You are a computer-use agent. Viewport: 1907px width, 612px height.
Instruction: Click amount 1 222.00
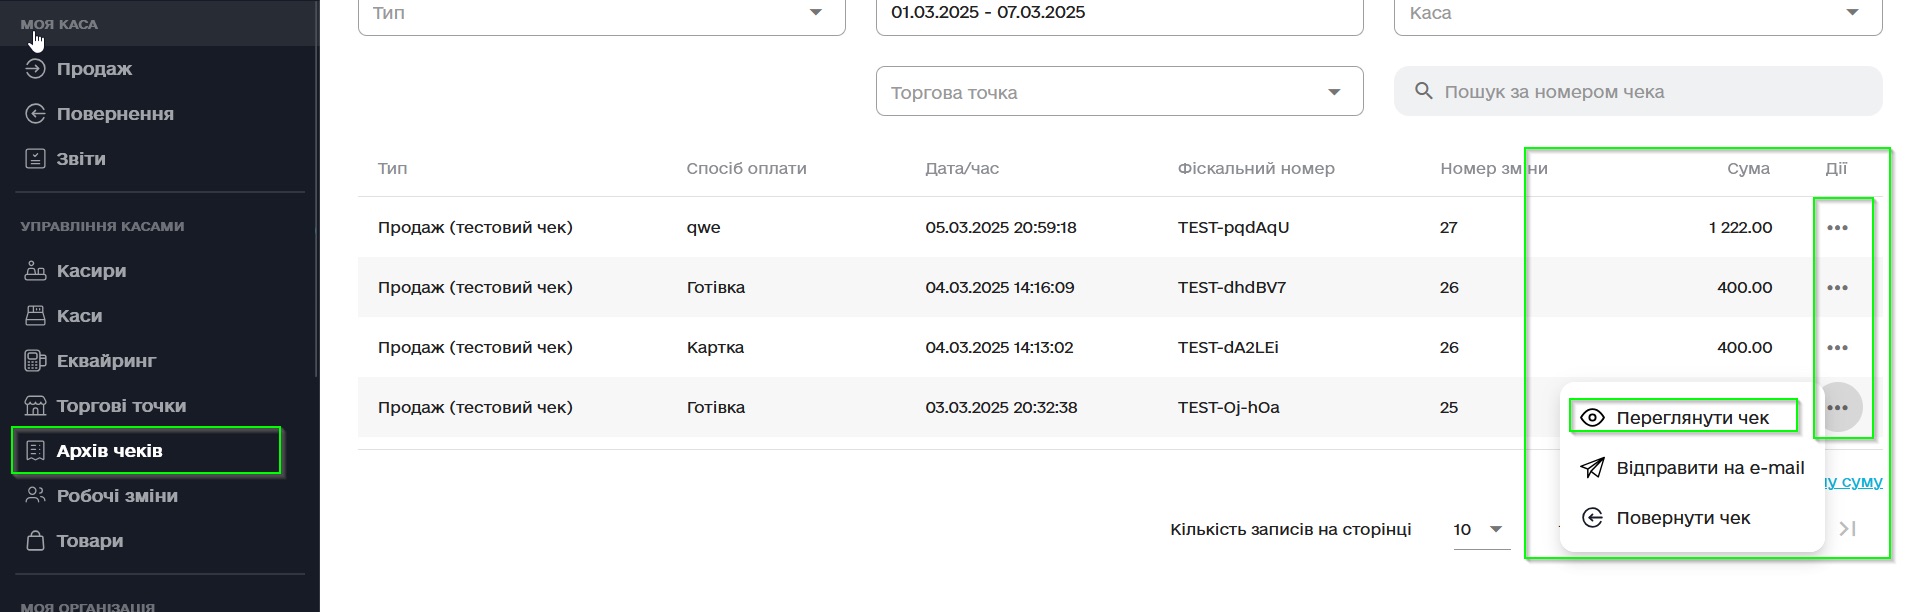[1740, 228]
